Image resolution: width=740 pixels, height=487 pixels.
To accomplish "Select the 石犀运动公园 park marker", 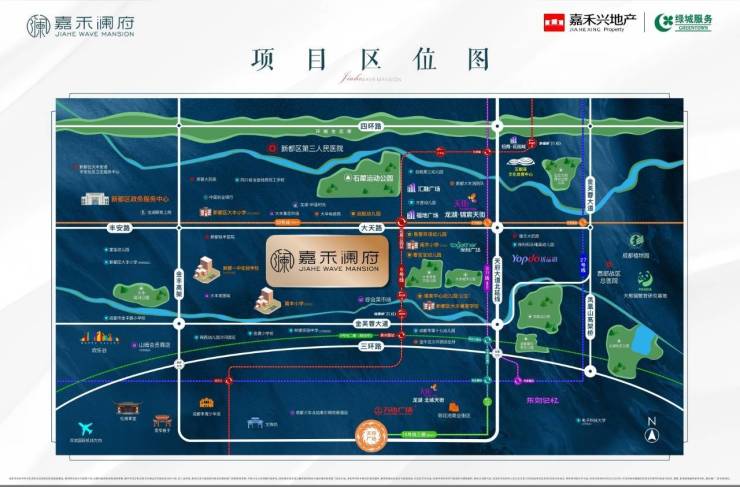I will pyautogui.click(x=347, y=178).
